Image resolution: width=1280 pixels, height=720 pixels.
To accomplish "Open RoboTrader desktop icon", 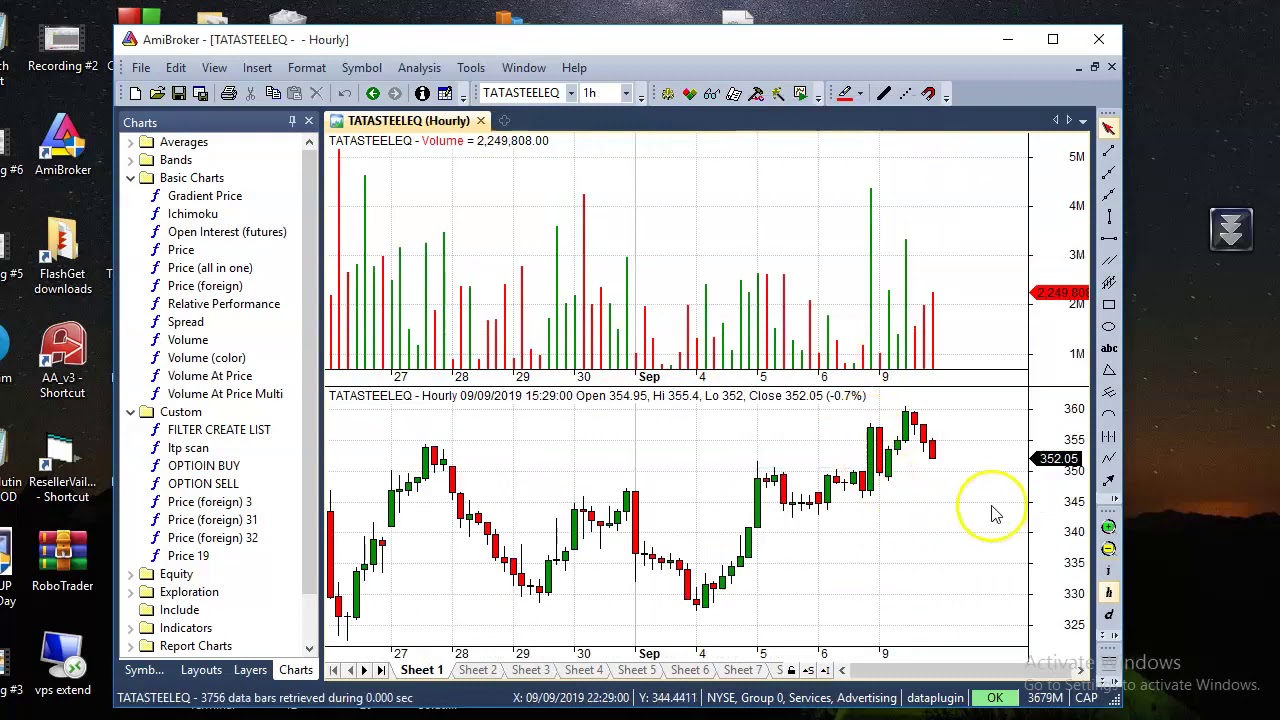I will click(x=63, y=562).
